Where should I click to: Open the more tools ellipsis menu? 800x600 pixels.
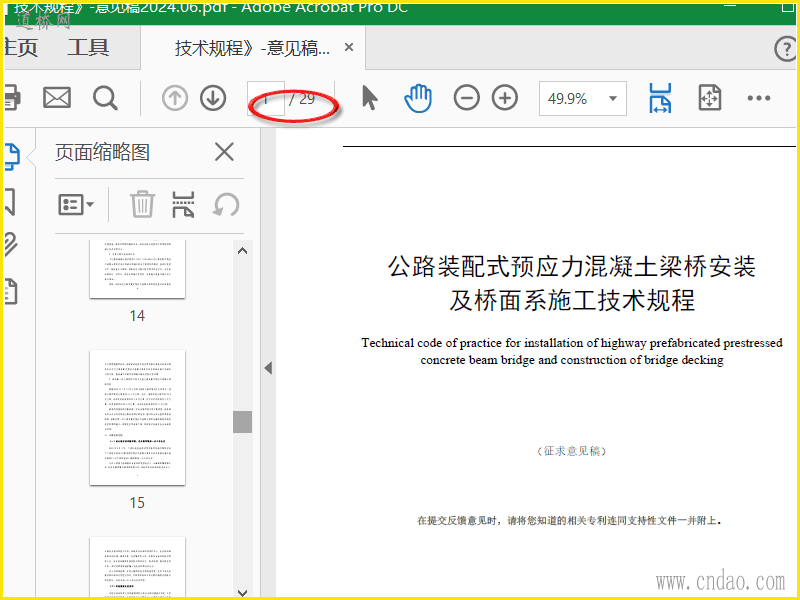[759, 98]
